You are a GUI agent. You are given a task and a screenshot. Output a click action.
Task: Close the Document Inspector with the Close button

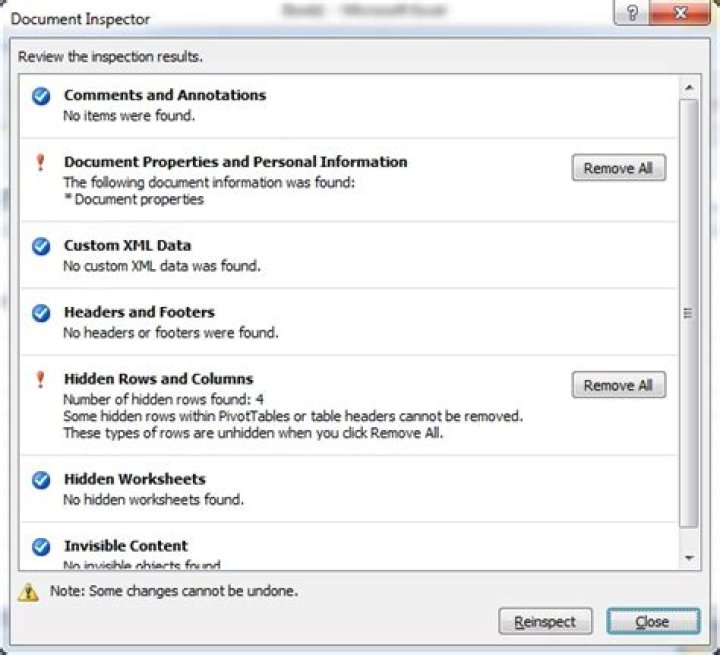pyautogui.click(x=653, y=621)
